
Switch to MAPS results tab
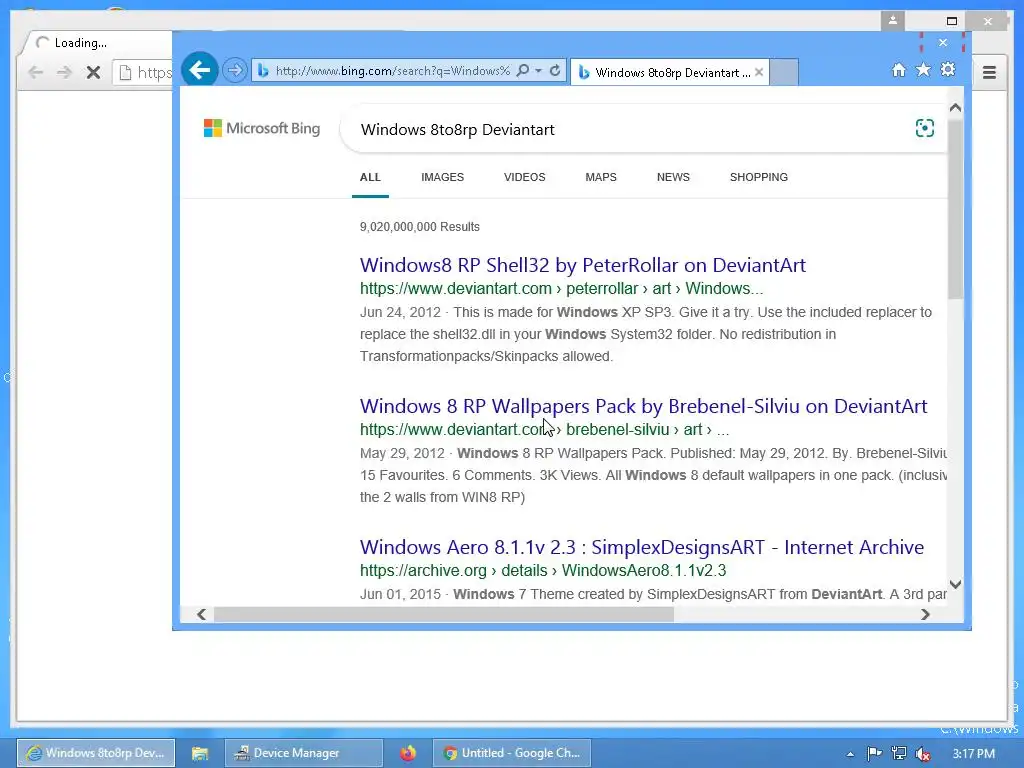coord(601,177)
